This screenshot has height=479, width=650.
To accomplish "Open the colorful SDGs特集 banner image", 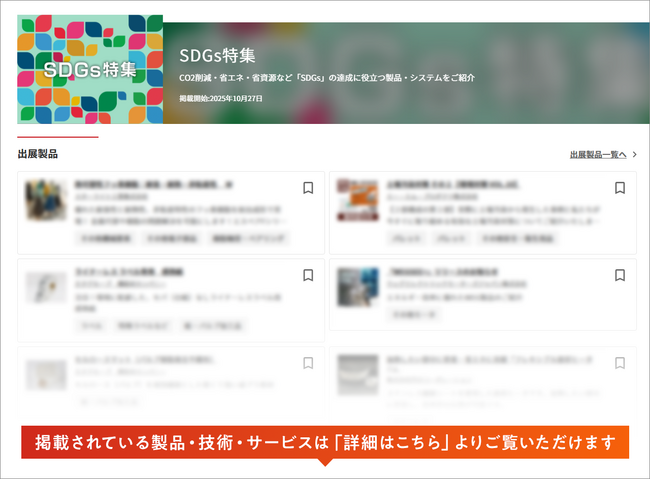I will pyautogui.click(x=90, y=69).
